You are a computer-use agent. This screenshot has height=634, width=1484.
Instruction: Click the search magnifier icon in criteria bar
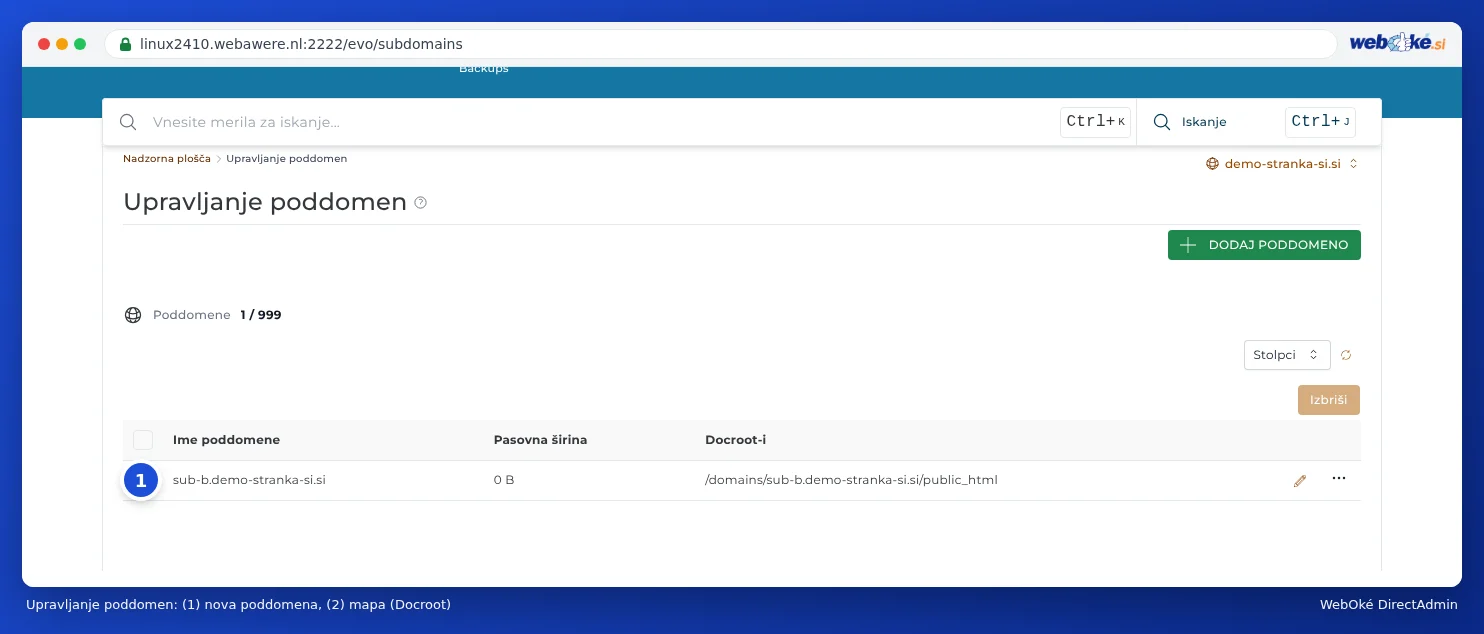[x=128, y=122]
